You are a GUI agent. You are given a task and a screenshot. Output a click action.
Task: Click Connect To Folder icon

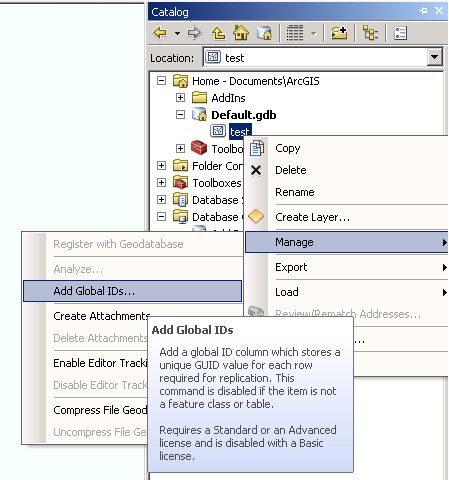339,33
